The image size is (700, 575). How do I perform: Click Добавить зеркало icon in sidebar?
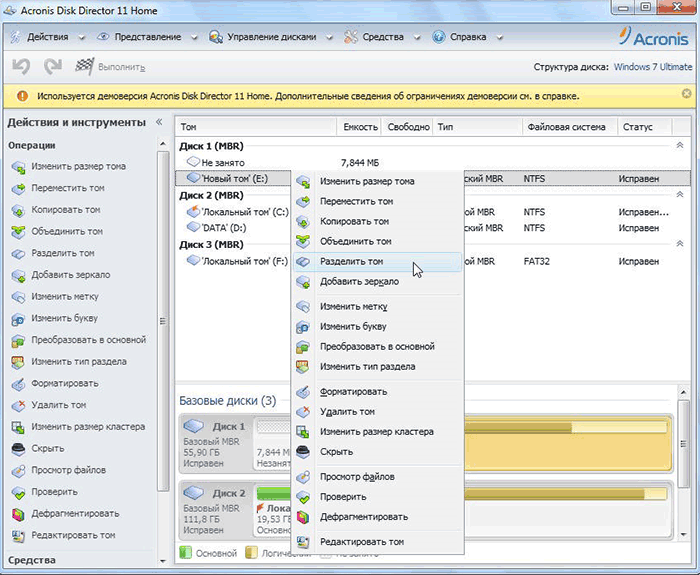[x=18, y=275]
